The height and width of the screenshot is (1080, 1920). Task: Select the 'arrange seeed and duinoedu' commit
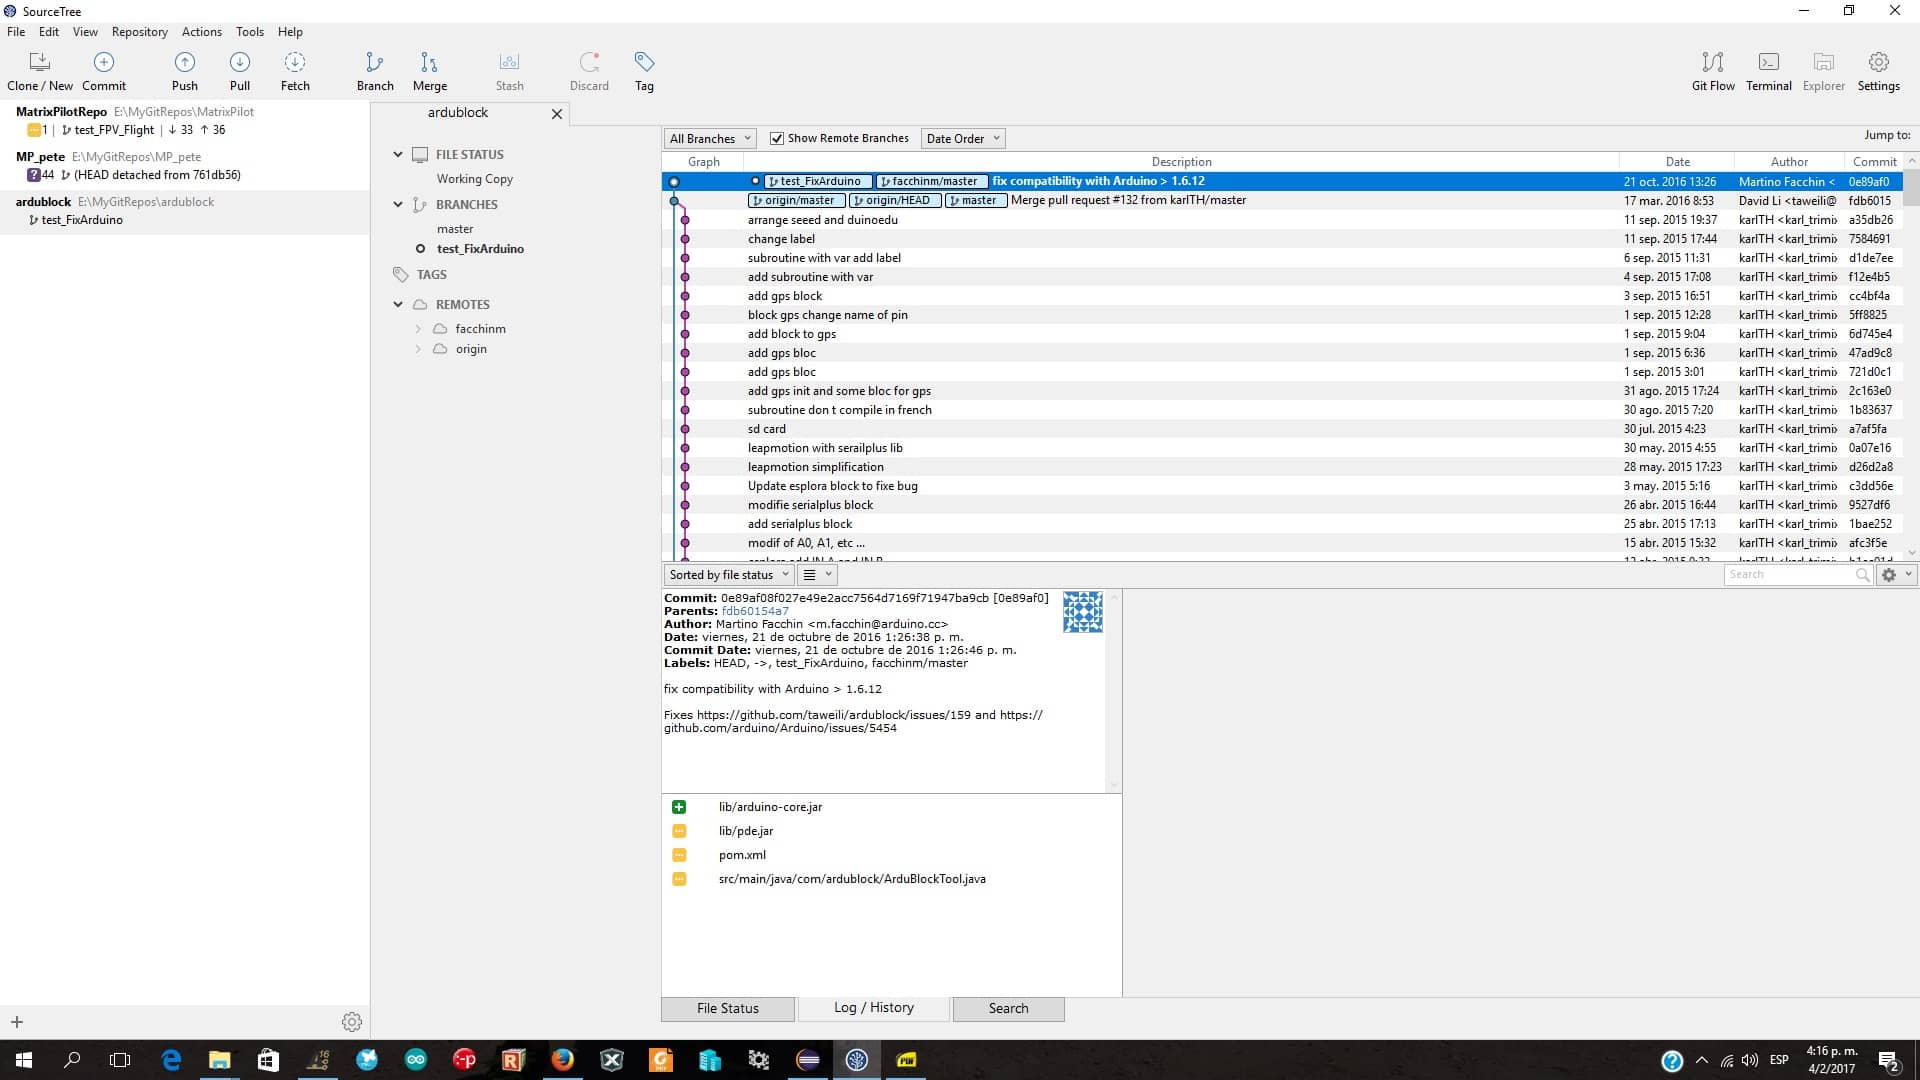point(1282,220)
